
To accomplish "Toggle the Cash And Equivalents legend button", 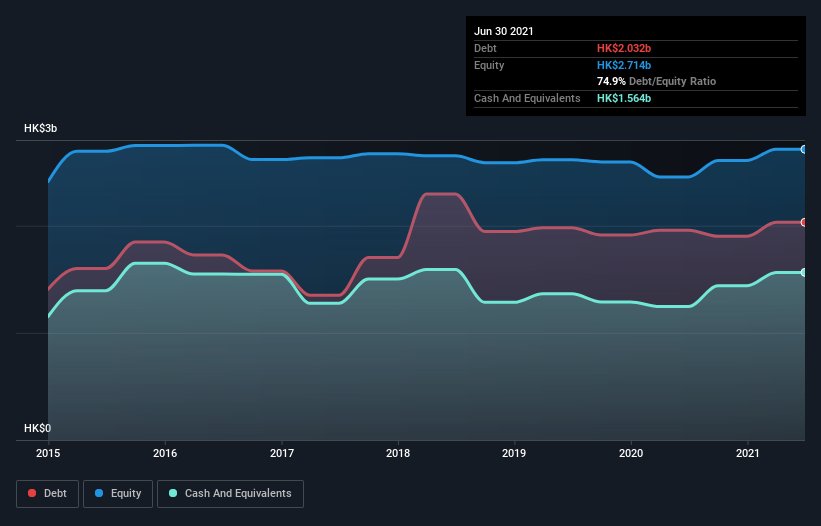I will [230, 494].
